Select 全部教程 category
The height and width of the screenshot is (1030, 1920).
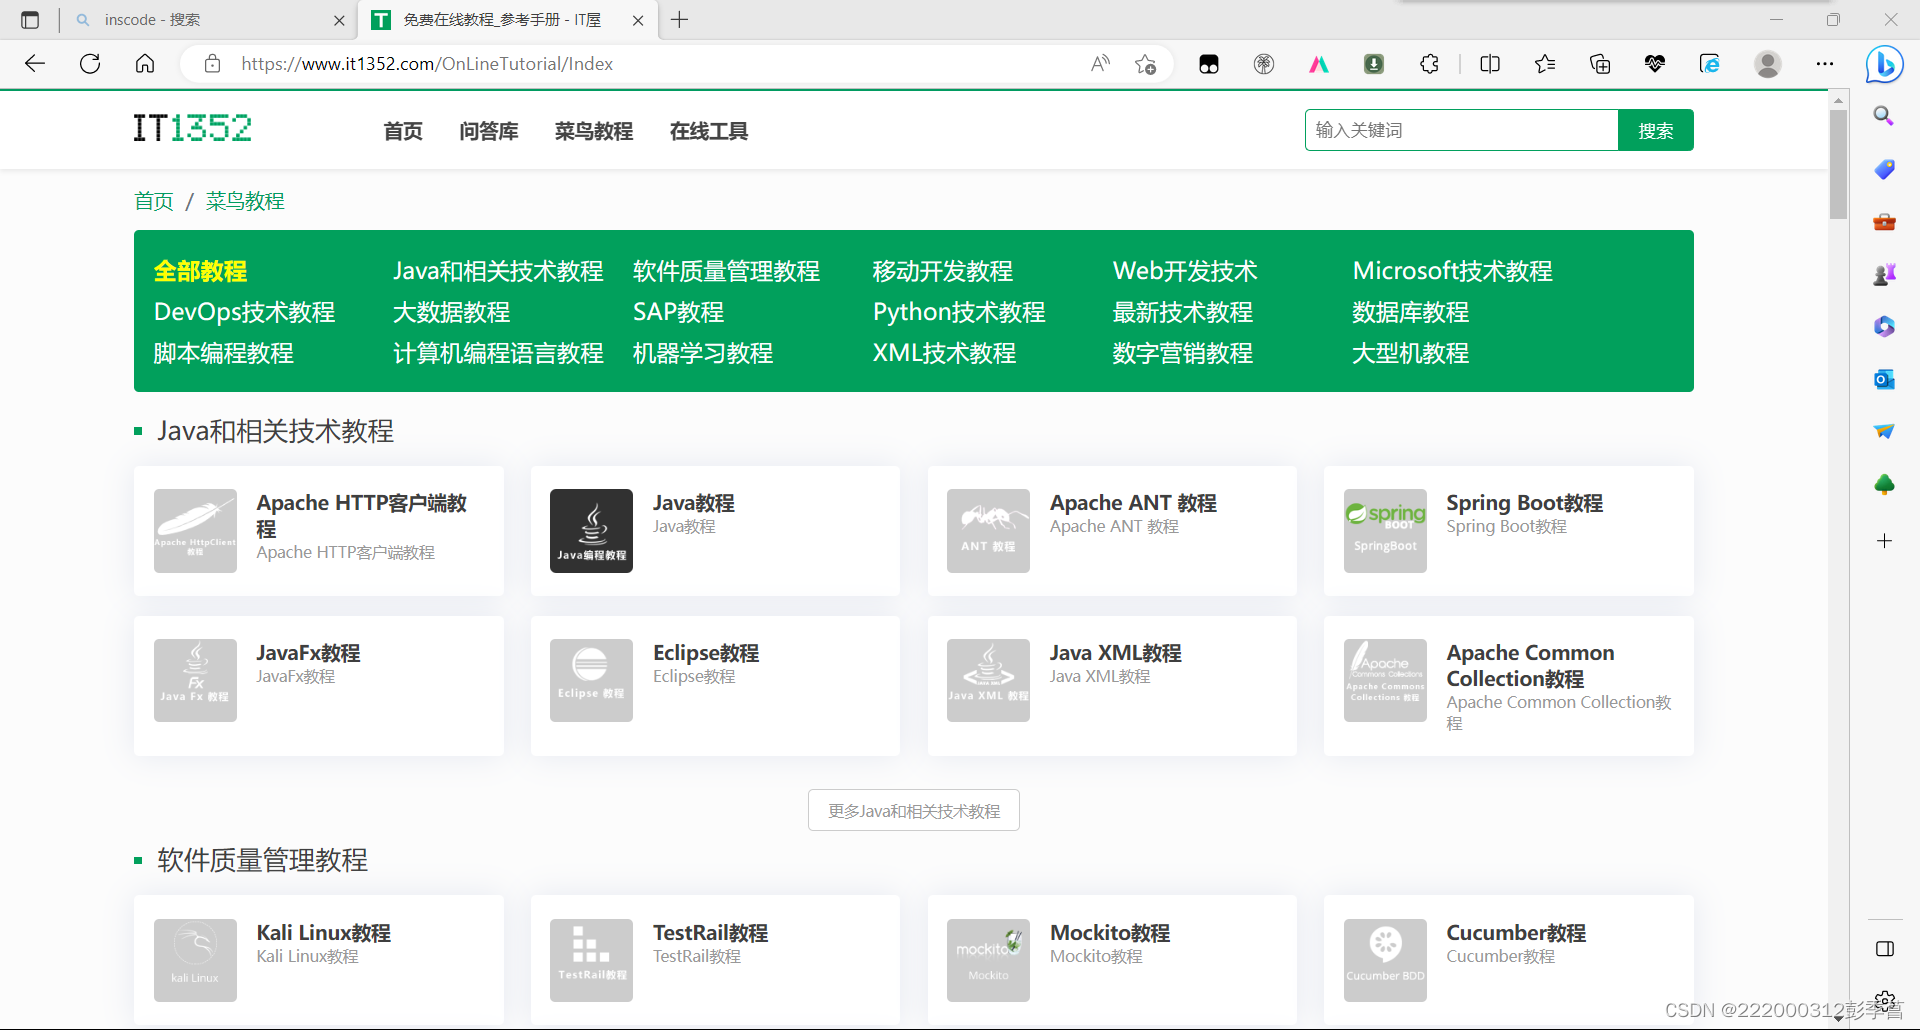200,271
